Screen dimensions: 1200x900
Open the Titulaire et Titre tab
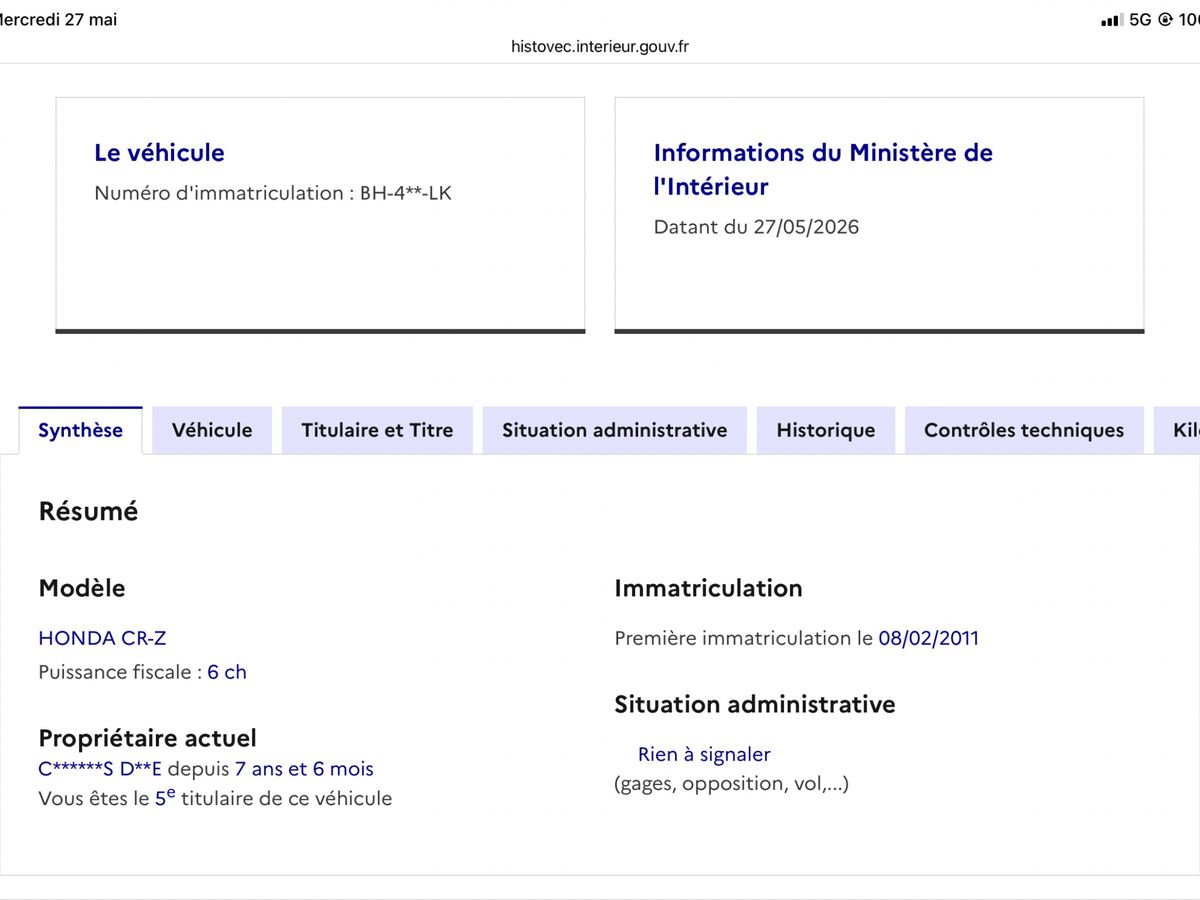coord(377,430)
